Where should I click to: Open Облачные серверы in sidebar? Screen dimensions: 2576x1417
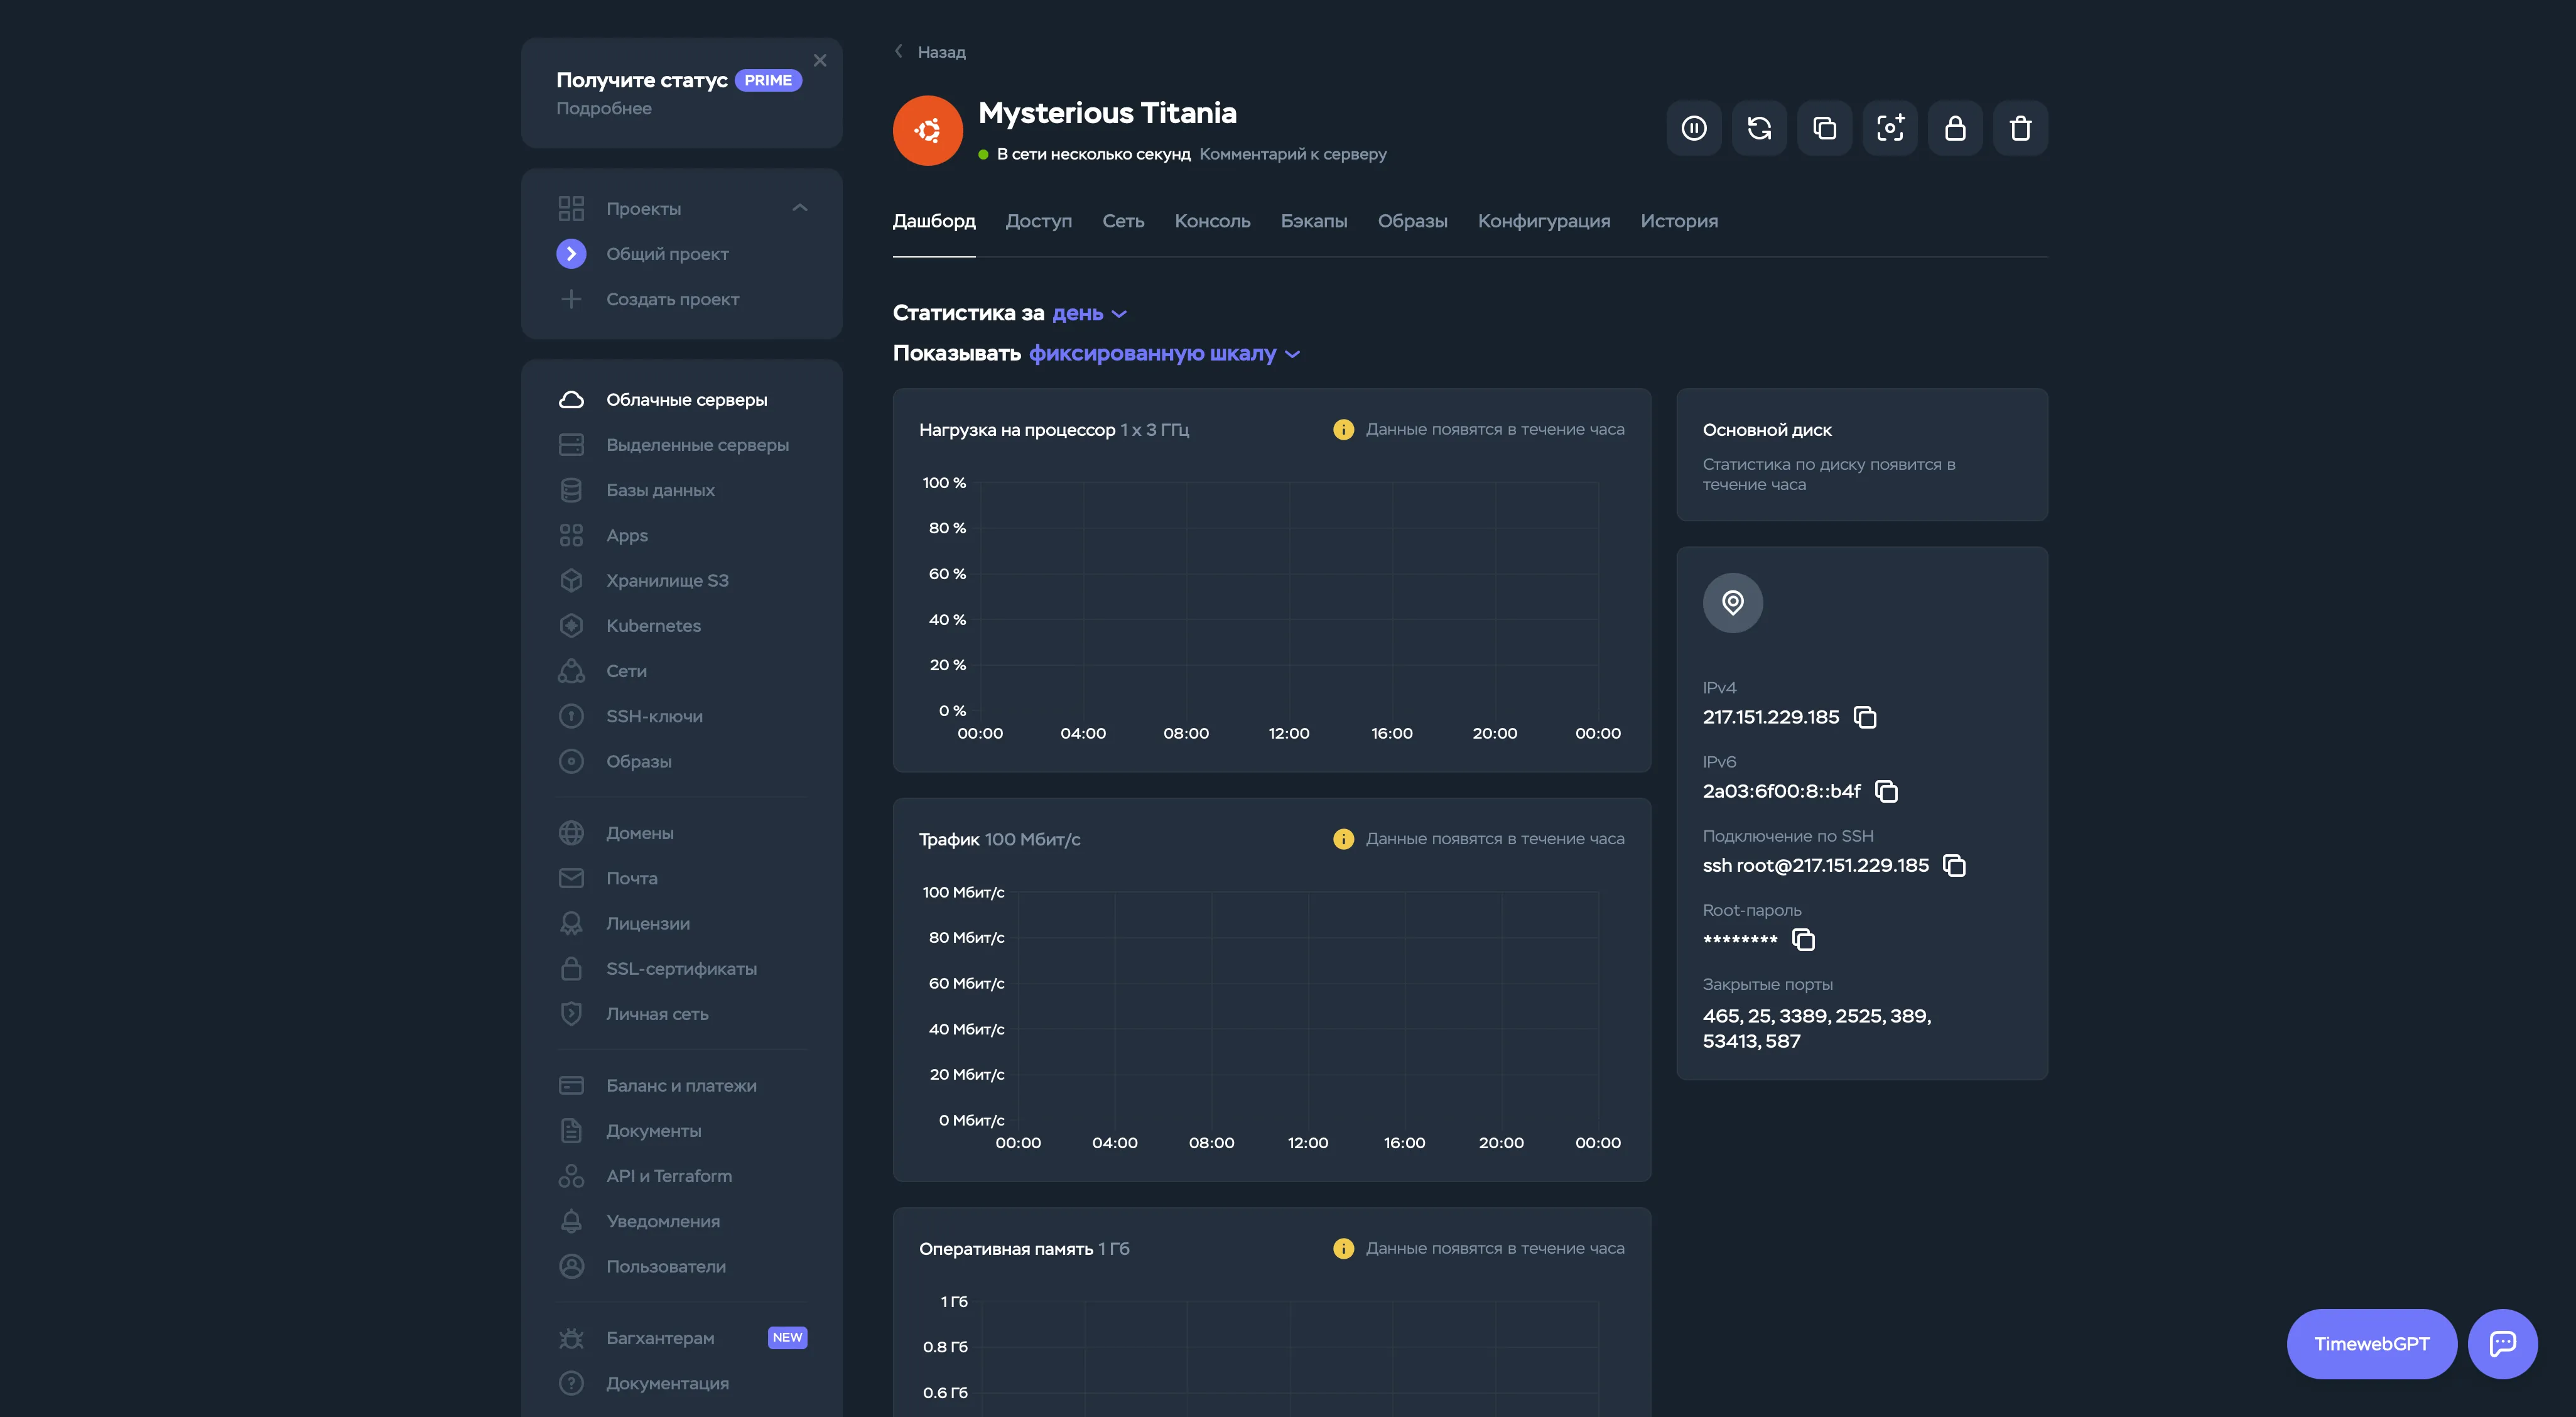tap(682, 399)
